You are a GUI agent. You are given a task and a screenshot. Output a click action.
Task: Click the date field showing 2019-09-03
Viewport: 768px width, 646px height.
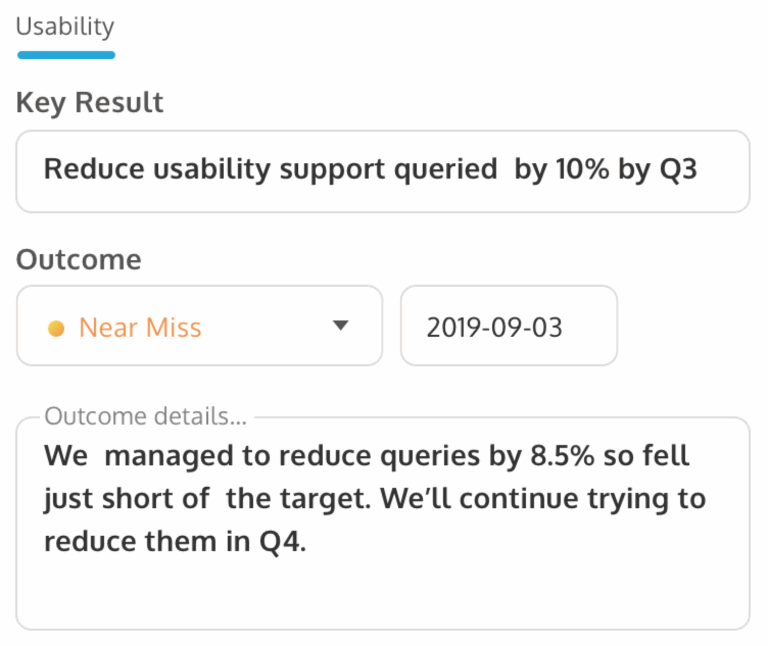pos(508,326)
